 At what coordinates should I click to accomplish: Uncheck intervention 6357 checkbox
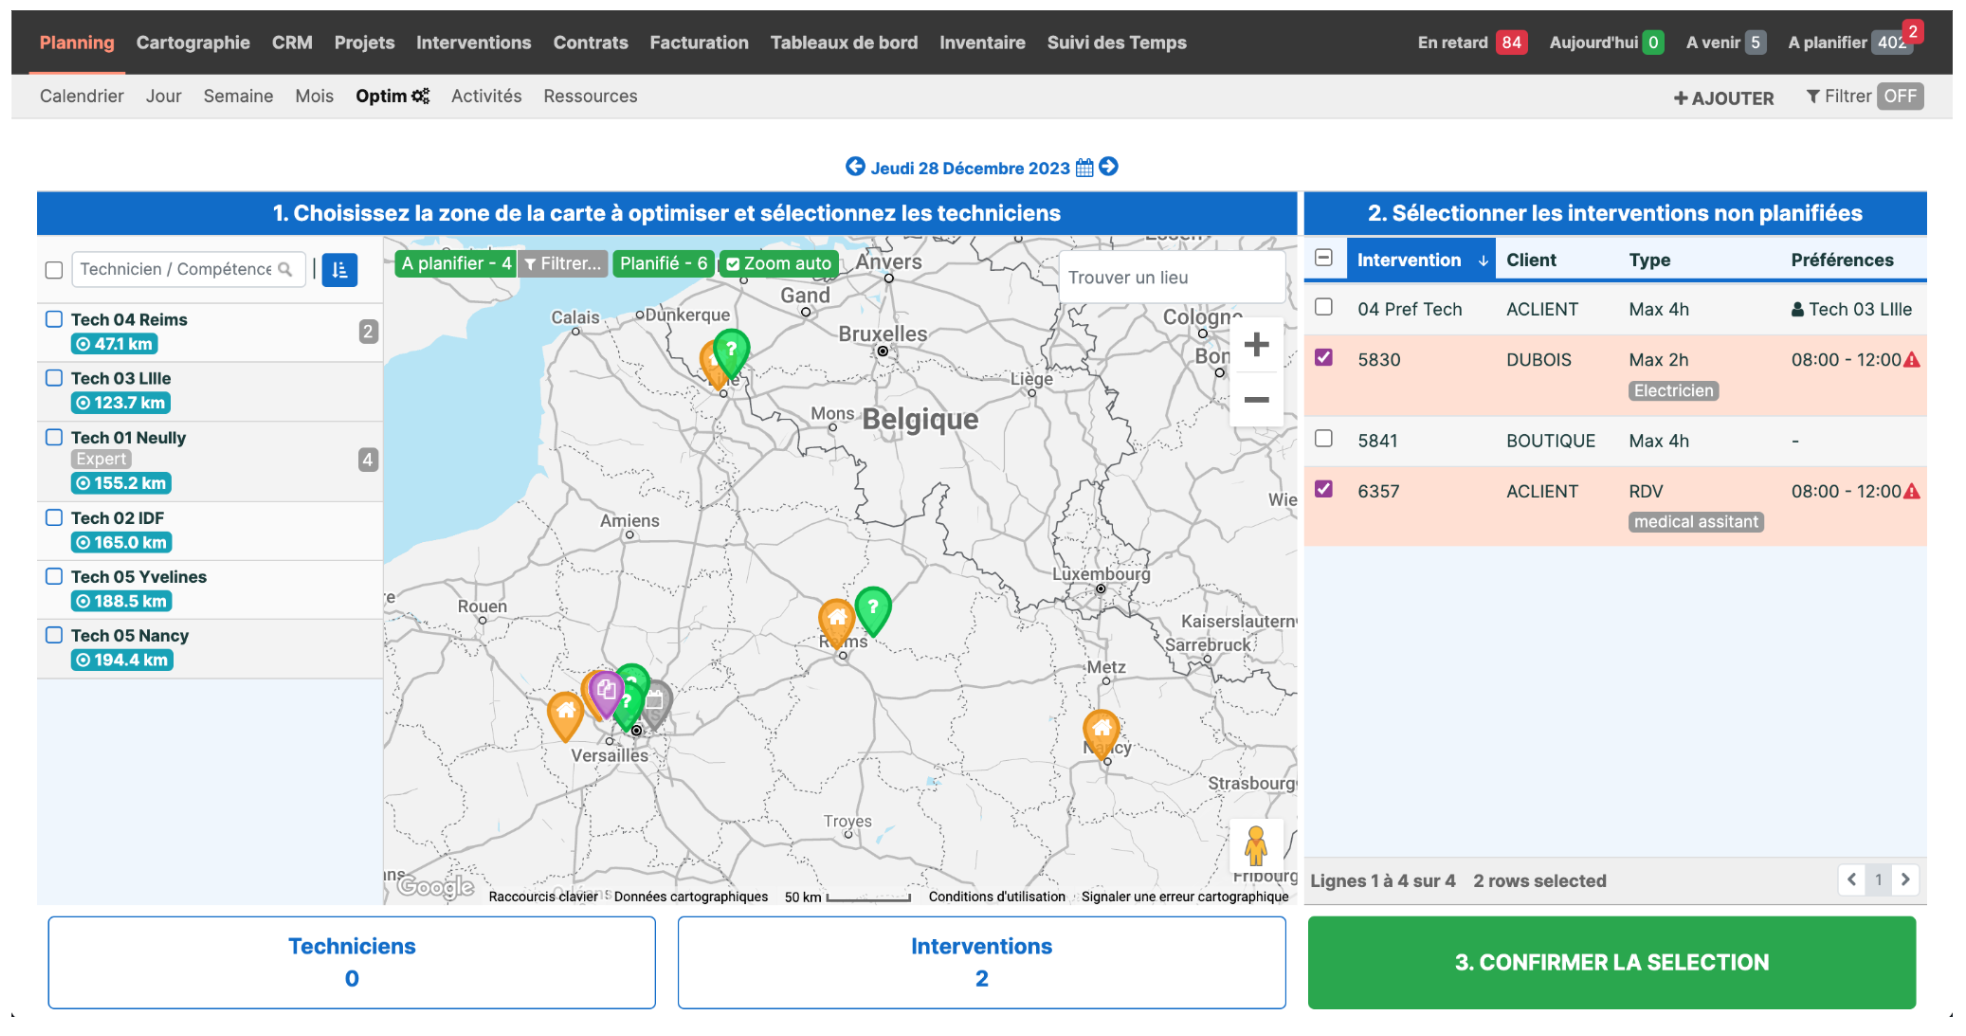(x=1324, y=489)
